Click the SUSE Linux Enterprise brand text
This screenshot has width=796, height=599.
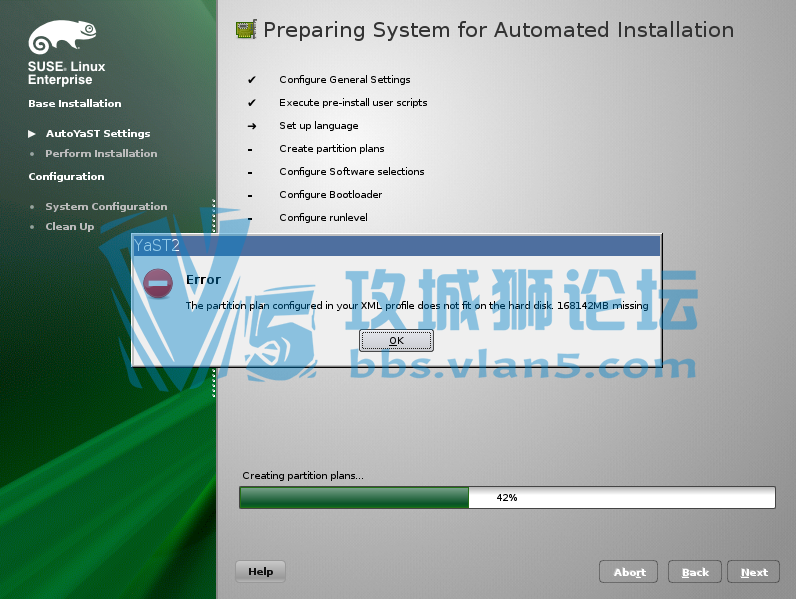point(67,73)
